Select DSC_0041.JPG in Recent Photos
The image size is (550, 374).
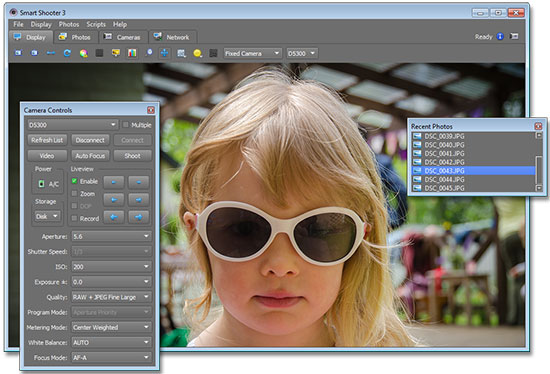[x=474, y=153]
